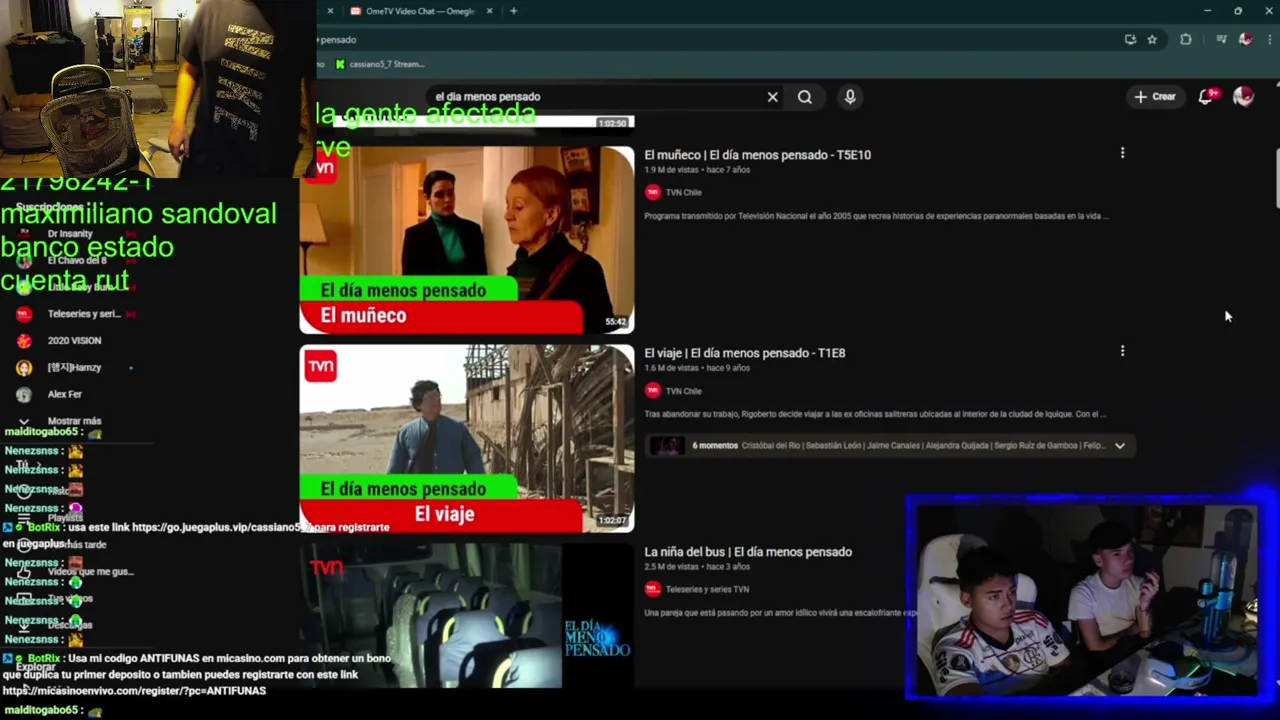Open title El muñeco | El día menos pensado - T5E10
The image size is (1280, 720).
click(757, 155)
